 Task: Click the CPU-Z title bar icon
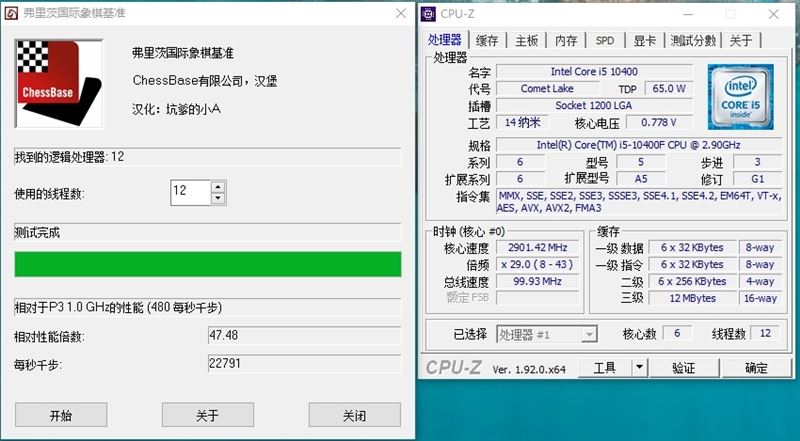428,14
